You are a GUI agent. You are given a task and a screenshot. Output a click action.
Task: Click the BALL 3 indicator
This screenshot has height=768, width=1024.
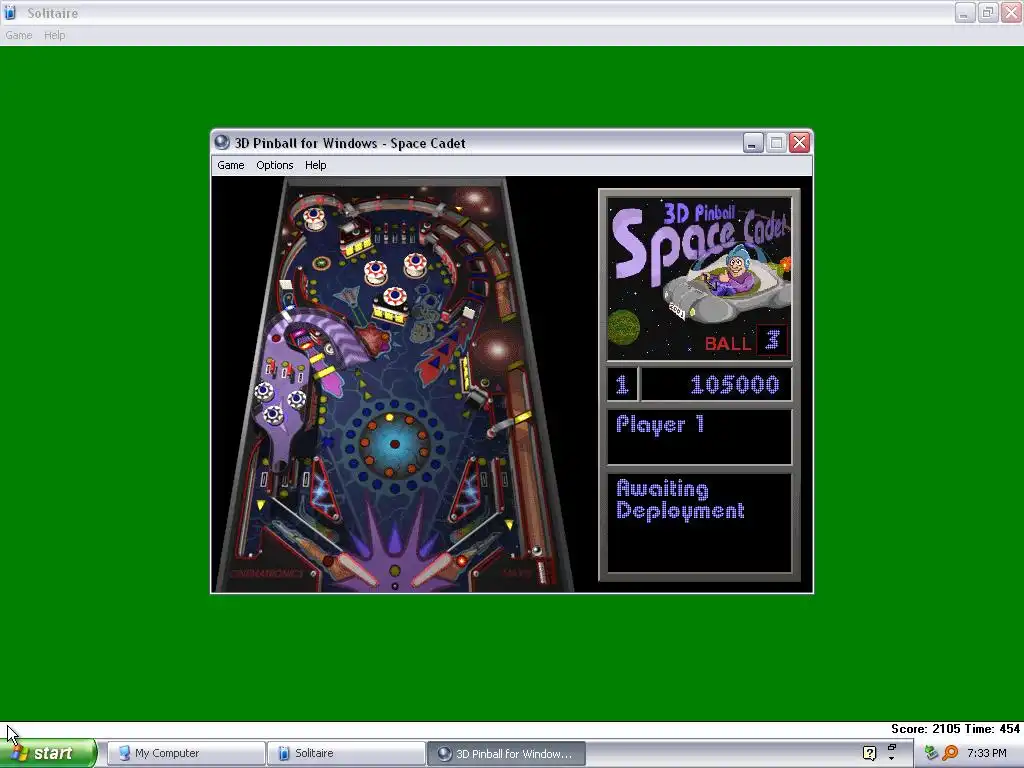(x=746, y=341)
